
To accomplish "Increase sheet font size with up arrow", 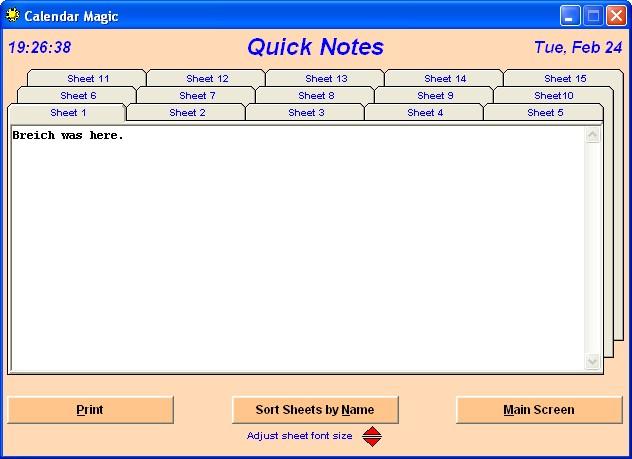I will (x=372, y=431).
